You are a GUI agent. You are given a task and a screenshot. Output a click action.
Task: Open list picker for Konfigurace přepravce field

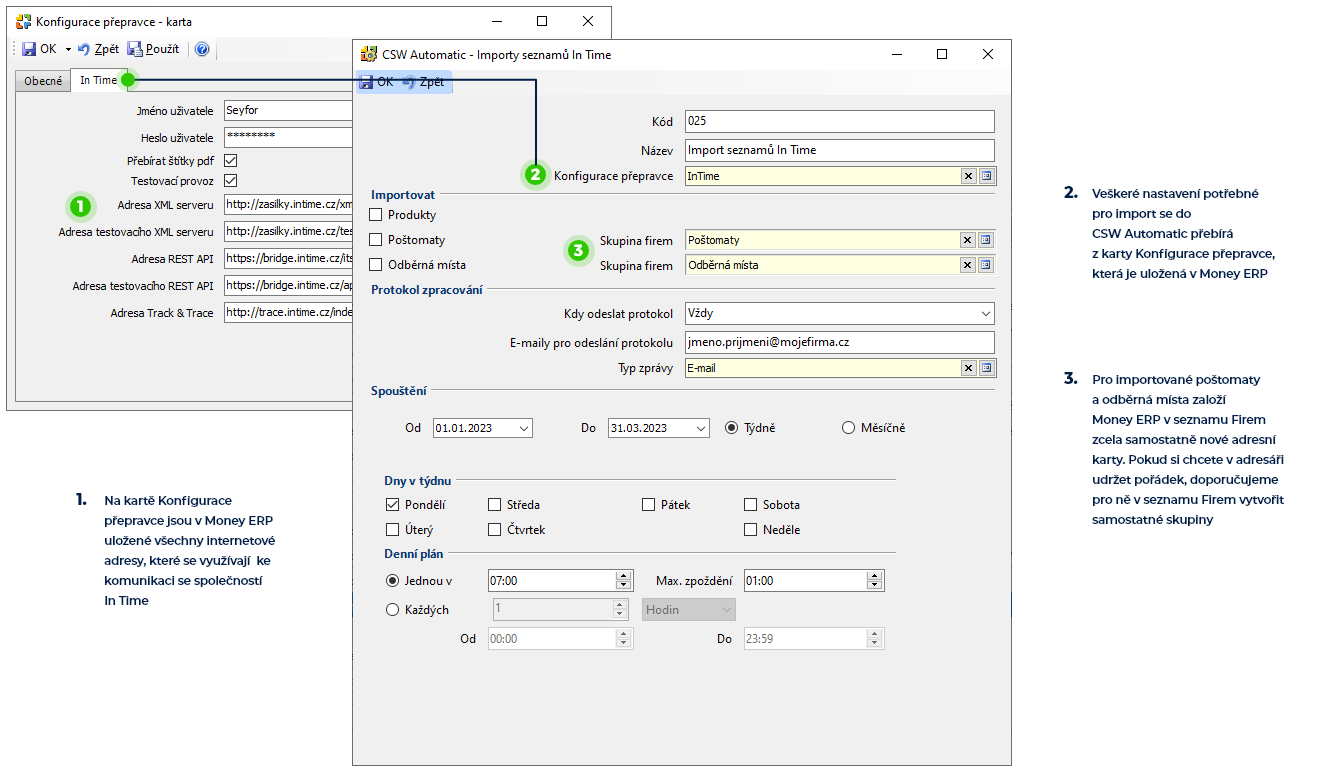986,176
